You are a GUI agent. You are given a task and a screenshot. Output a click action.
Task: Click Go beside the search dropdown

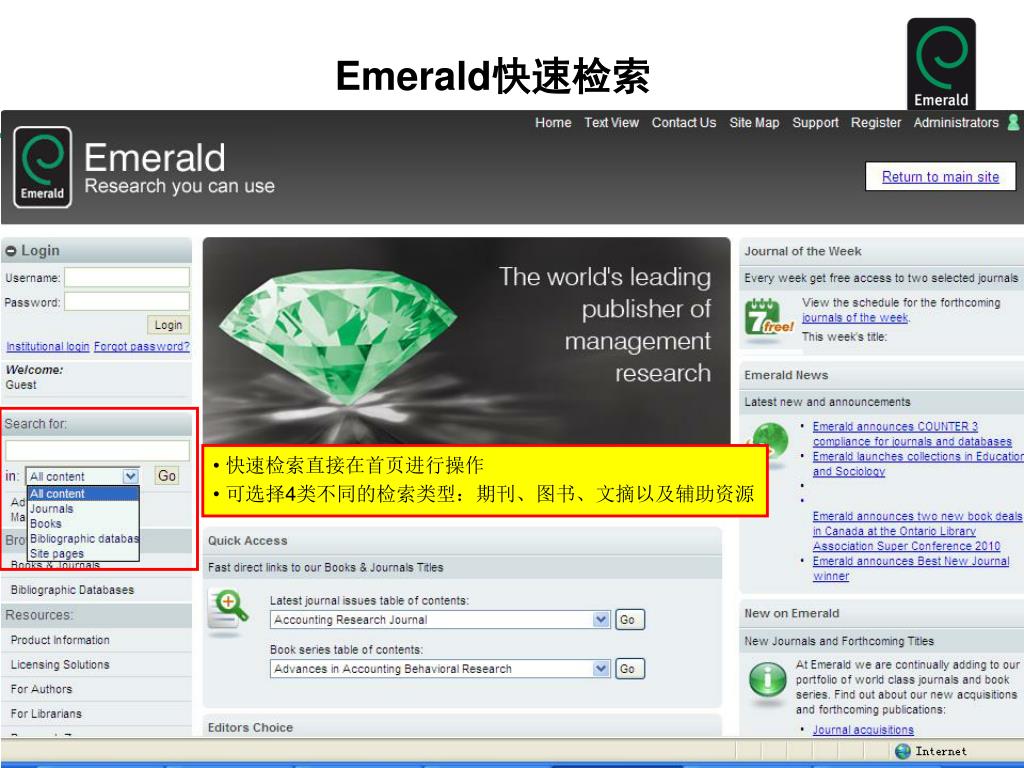(x=167, y=476)
